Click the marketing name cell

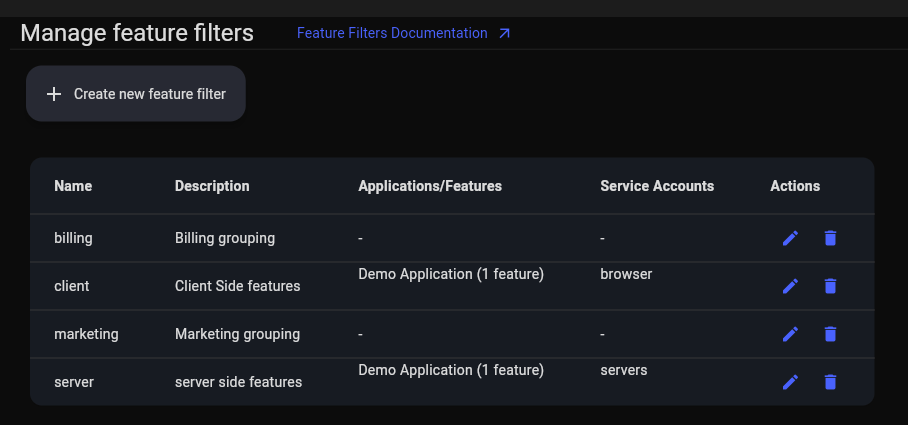tap(86, 334)
